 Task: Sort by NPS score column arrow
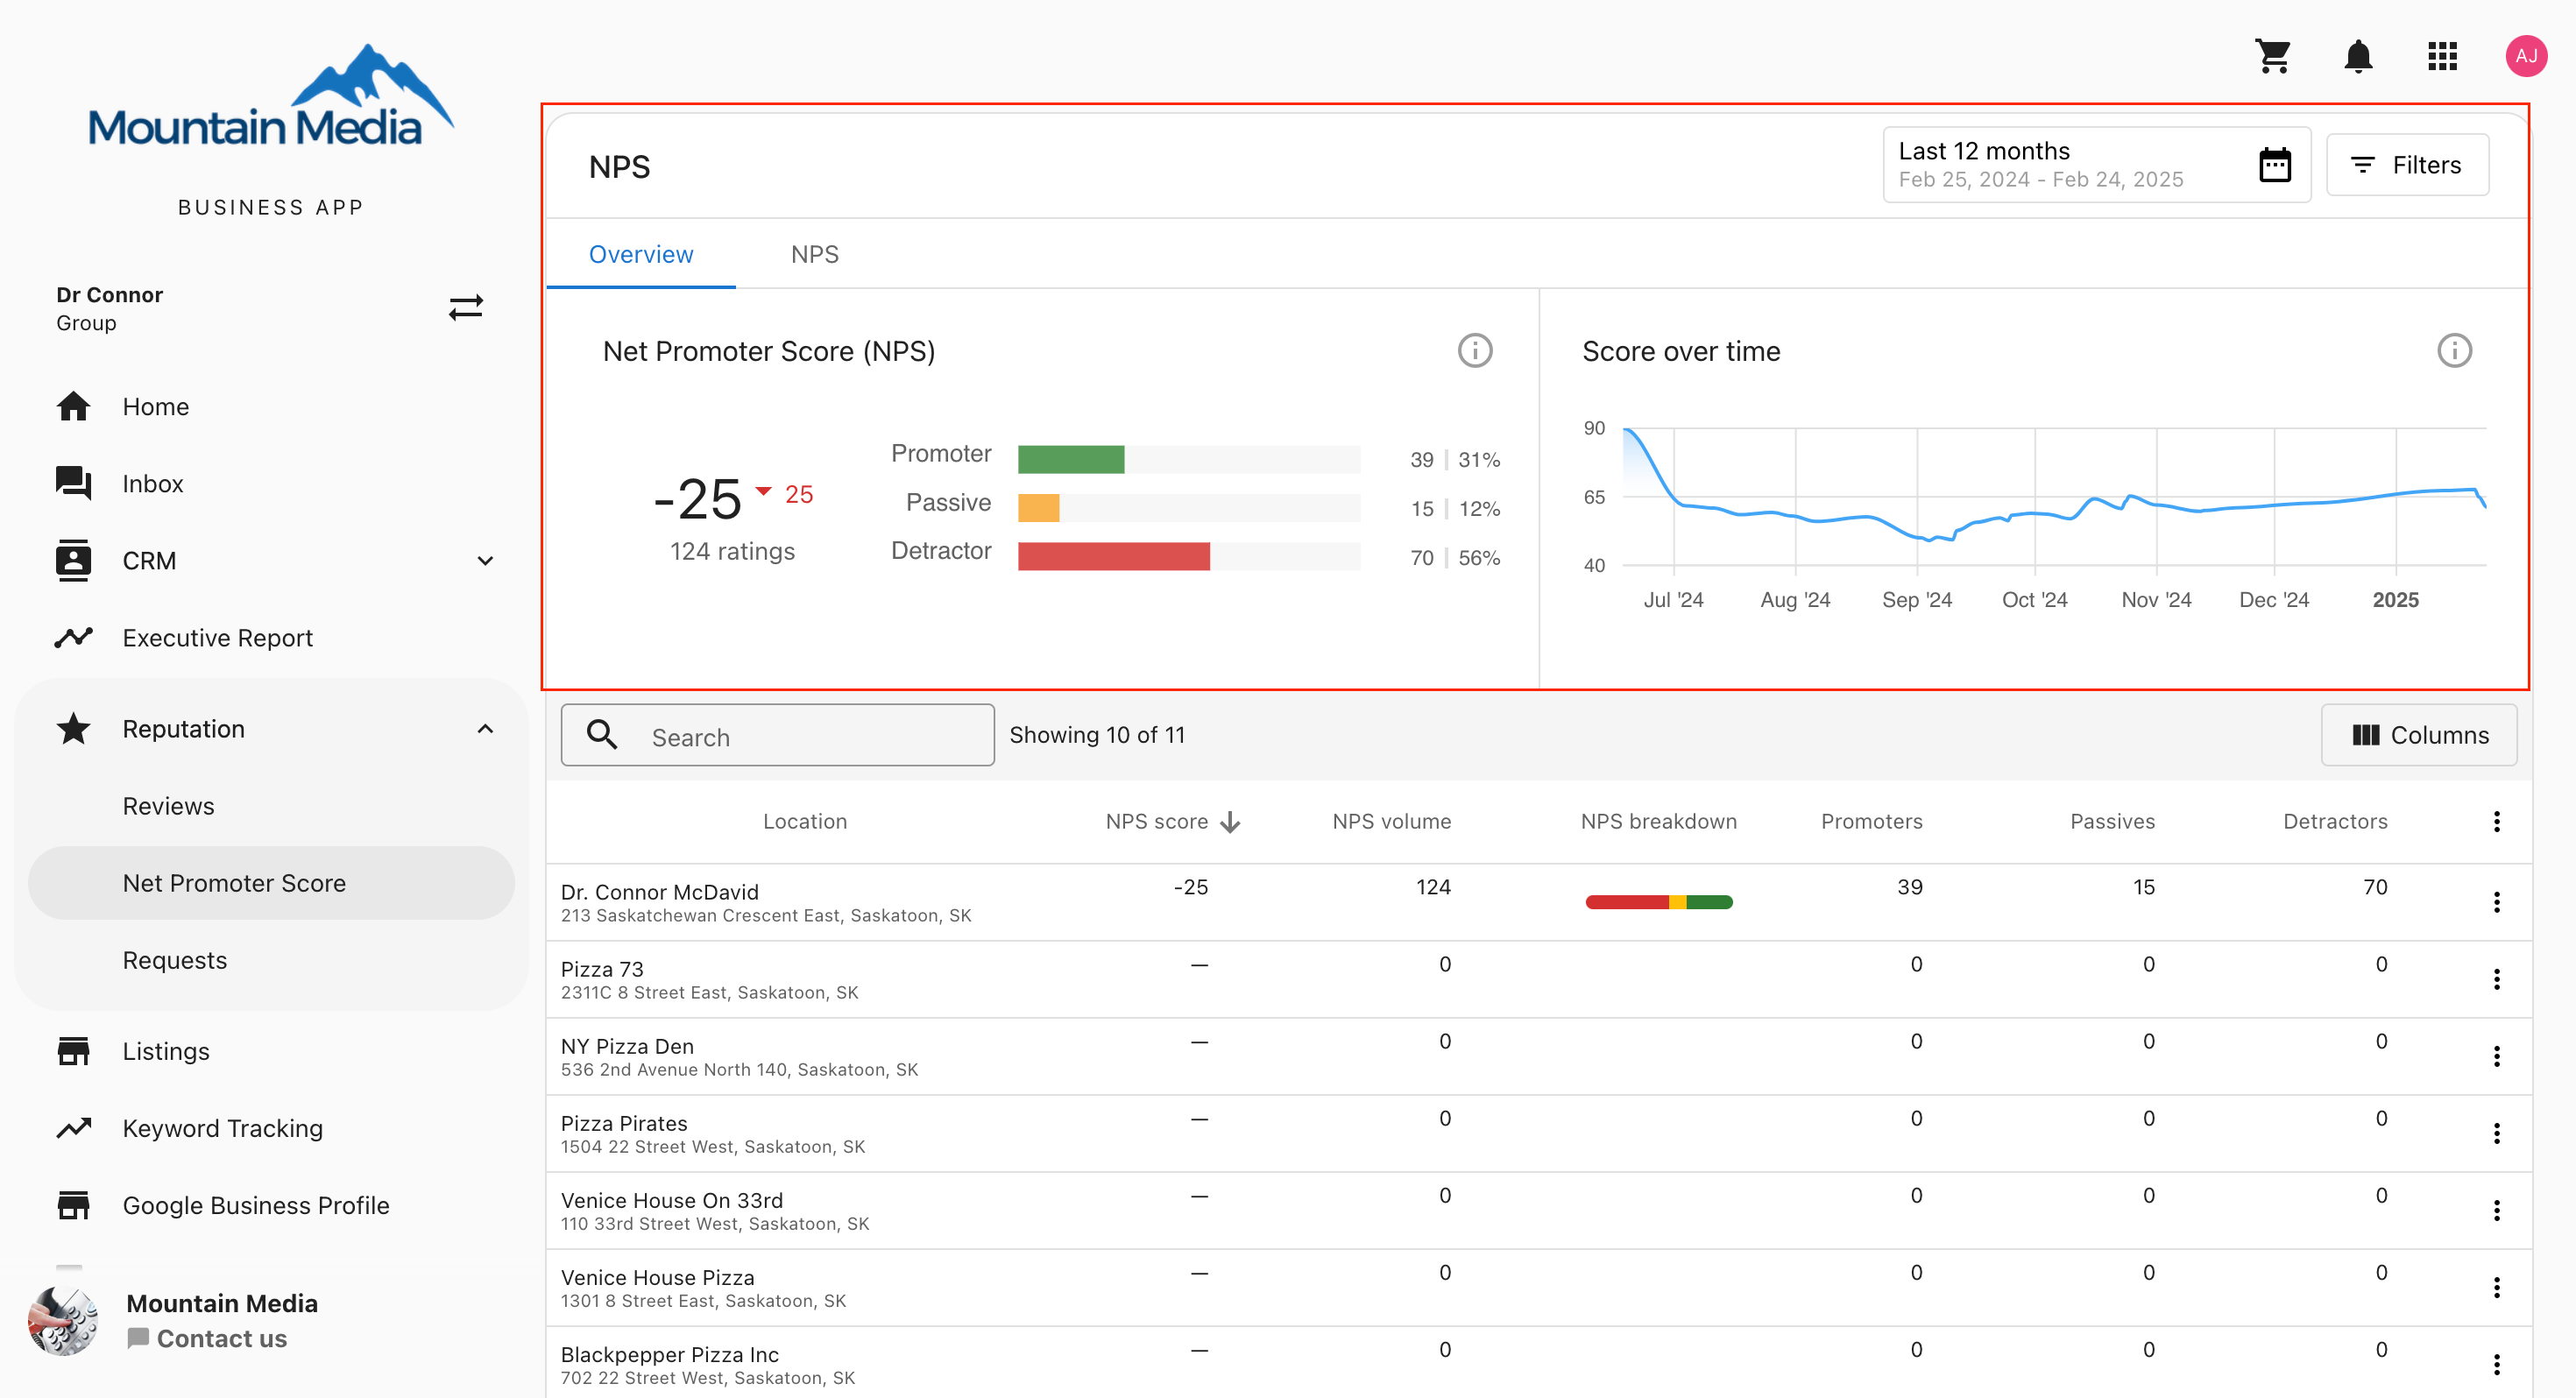point(1231,822)
